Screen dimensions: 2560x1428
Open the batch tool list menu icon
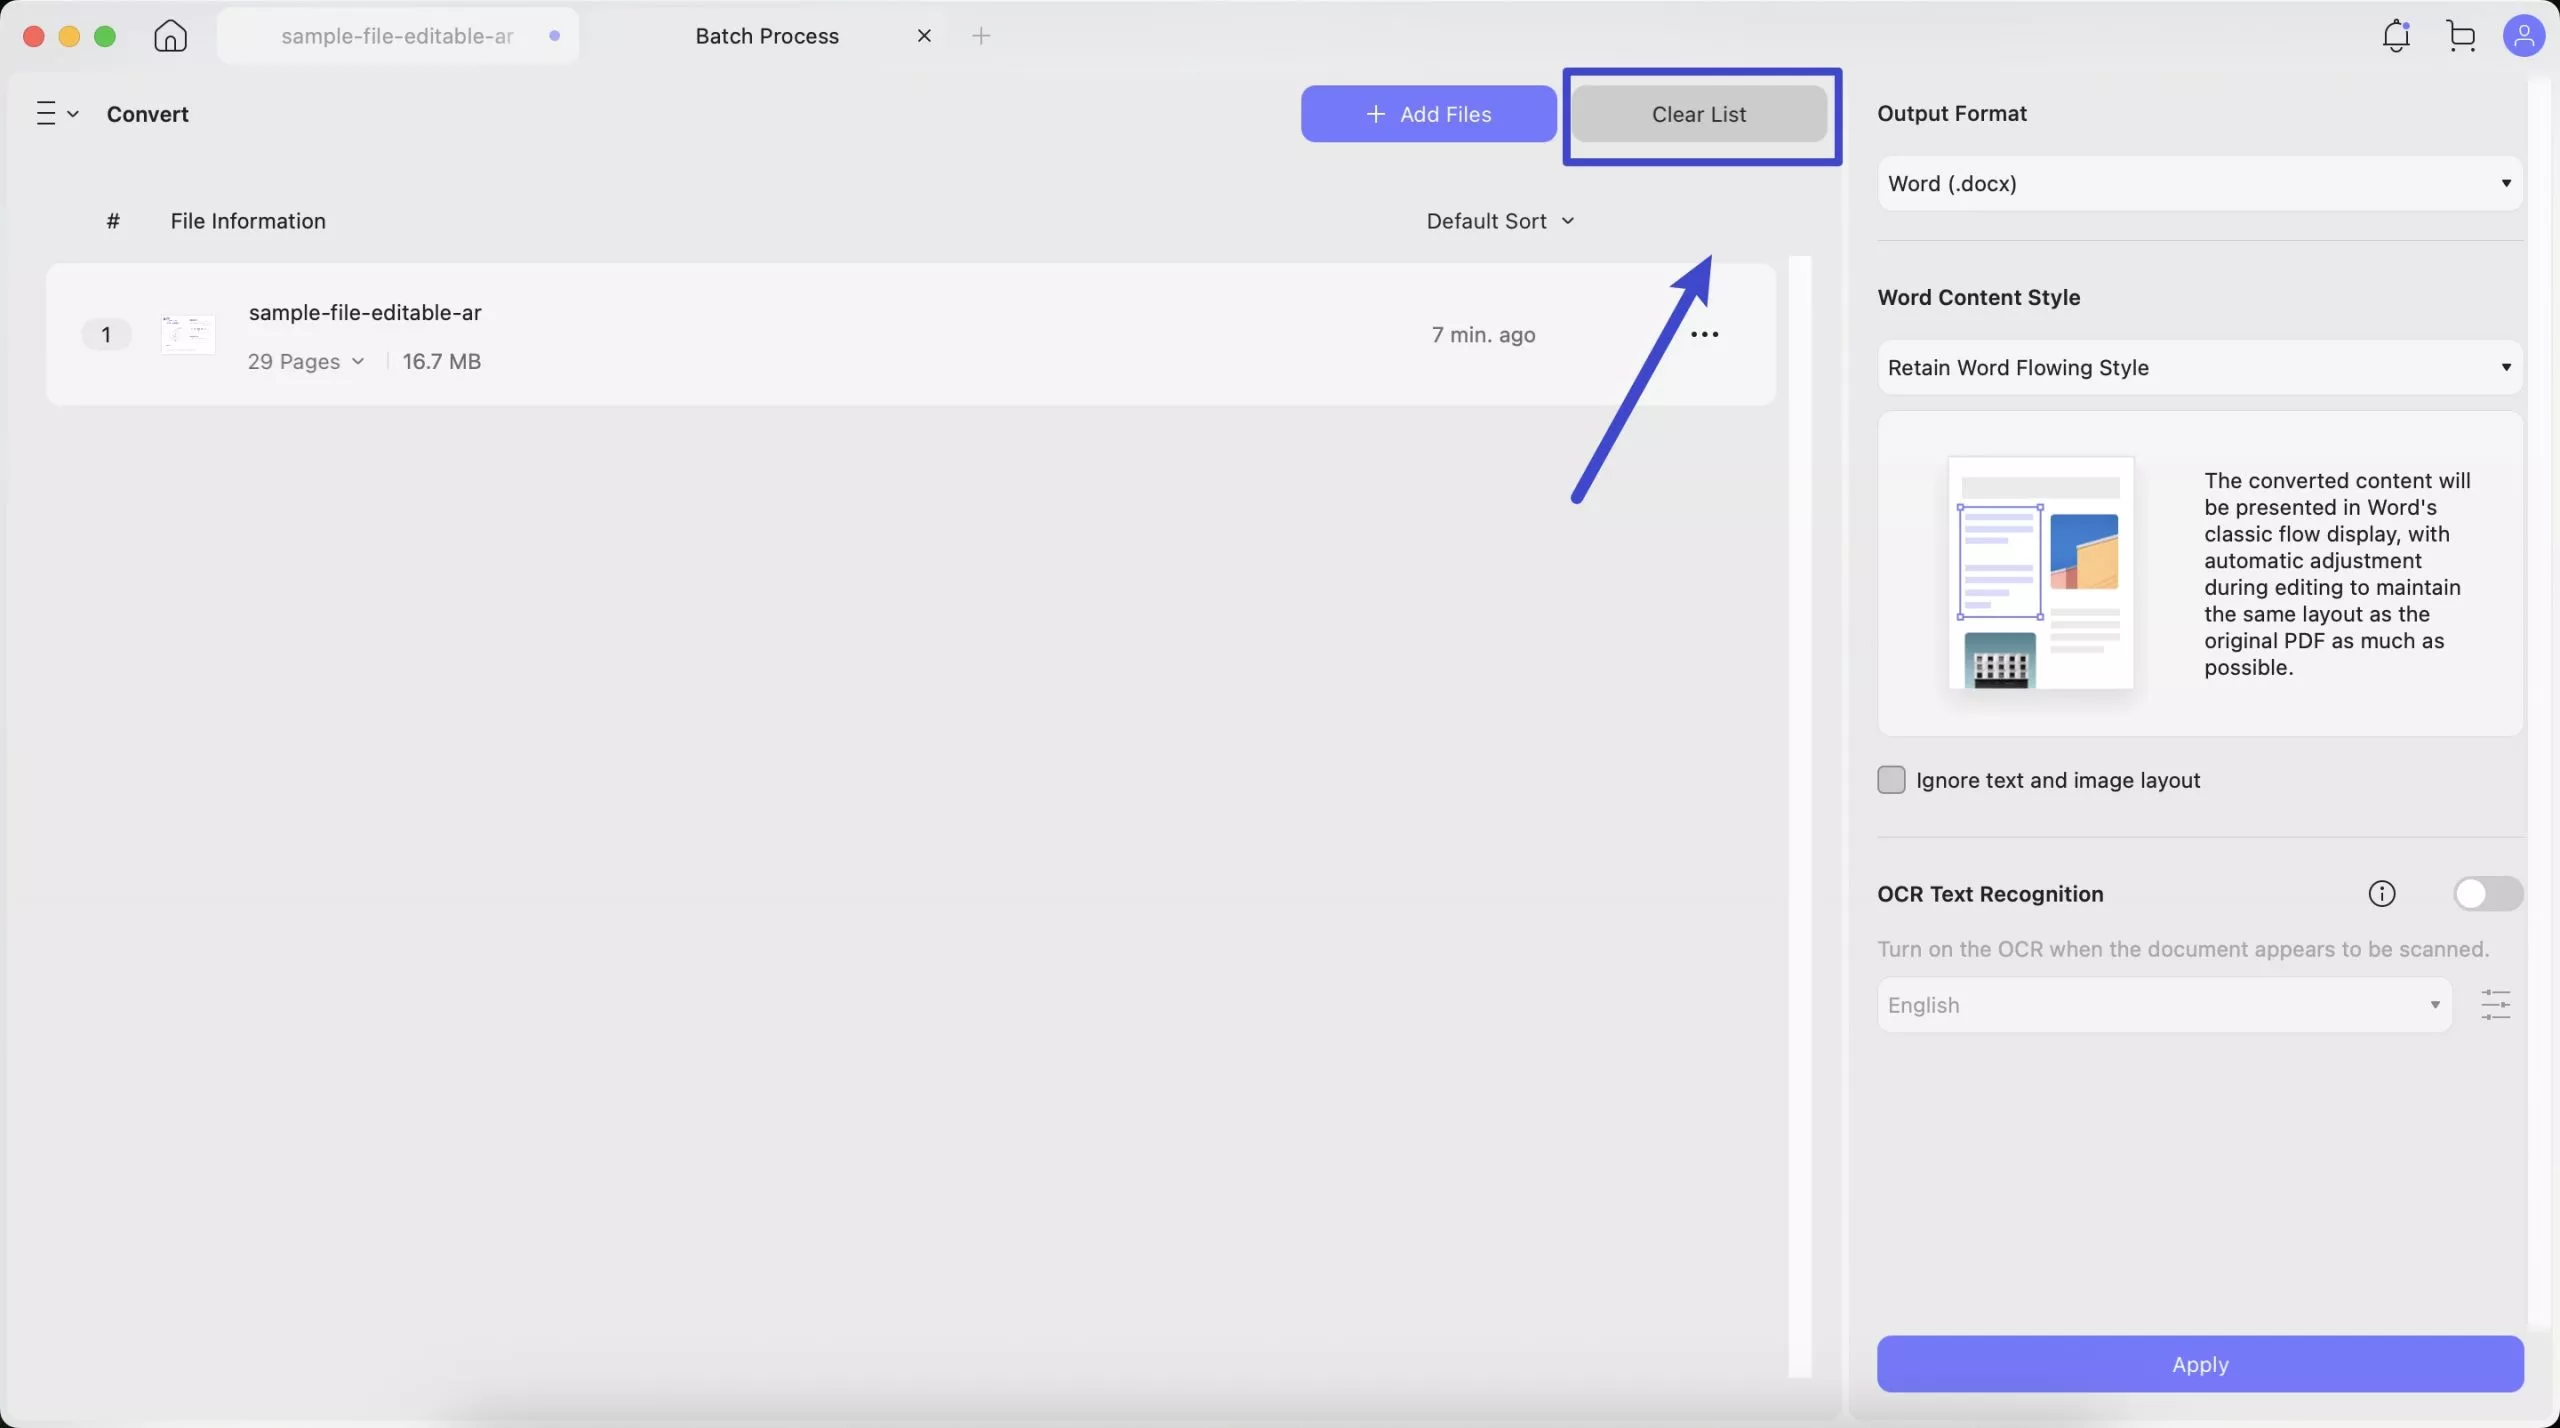[x=56, y=113]
